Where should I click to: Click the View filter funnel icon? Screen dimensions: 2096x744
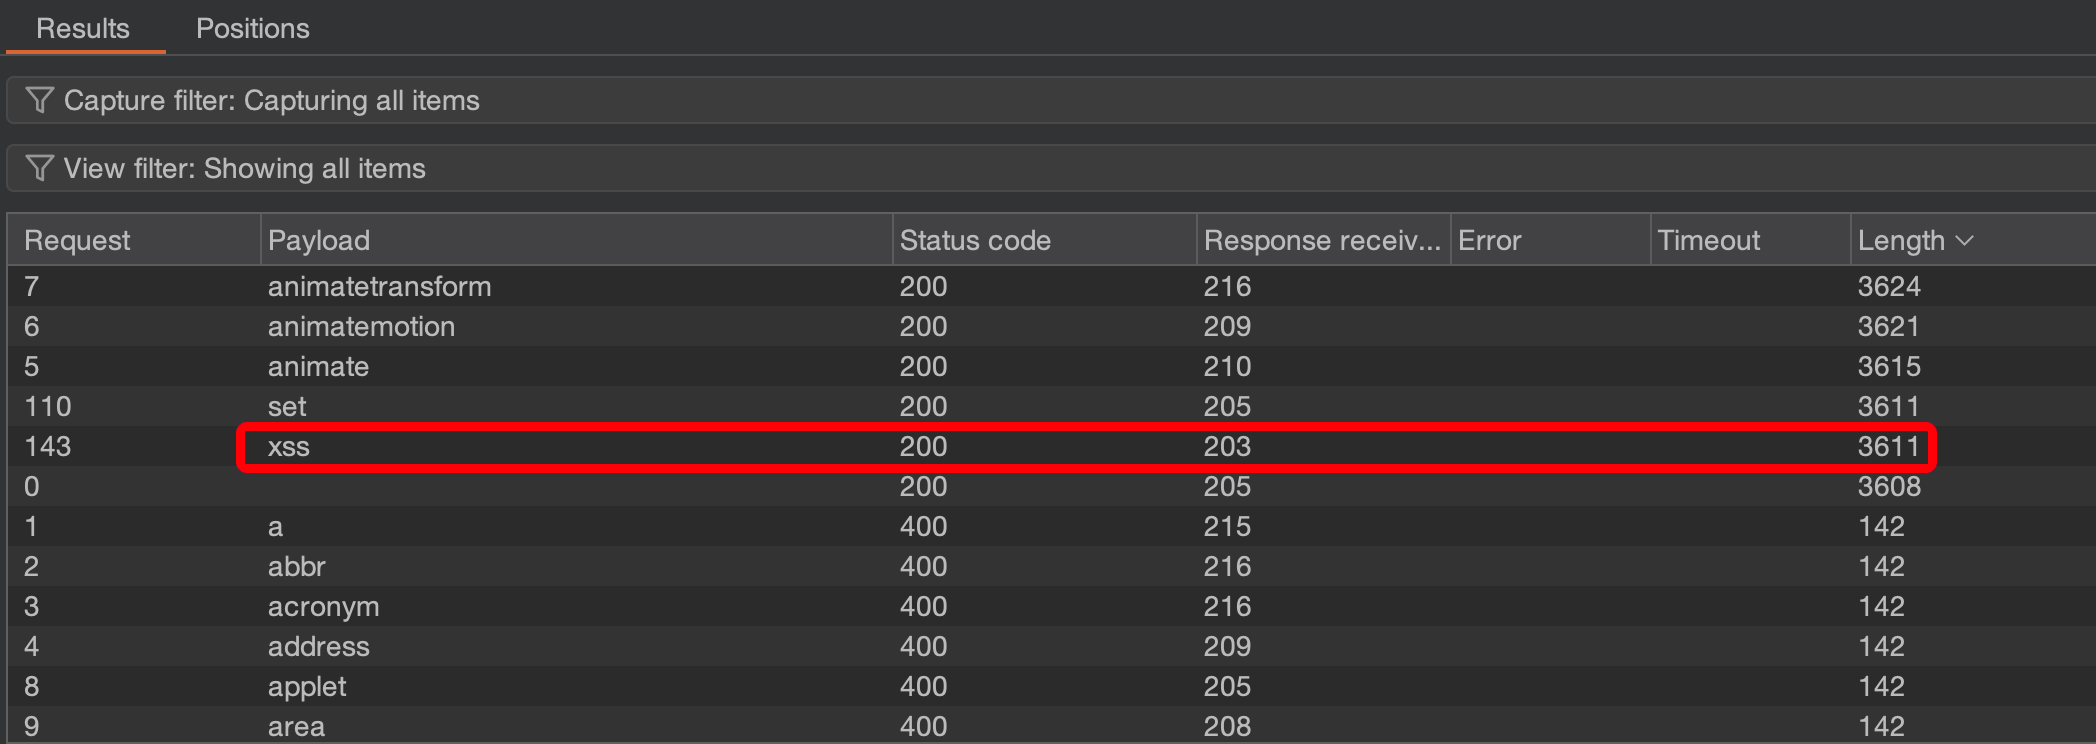click(39, 168)
